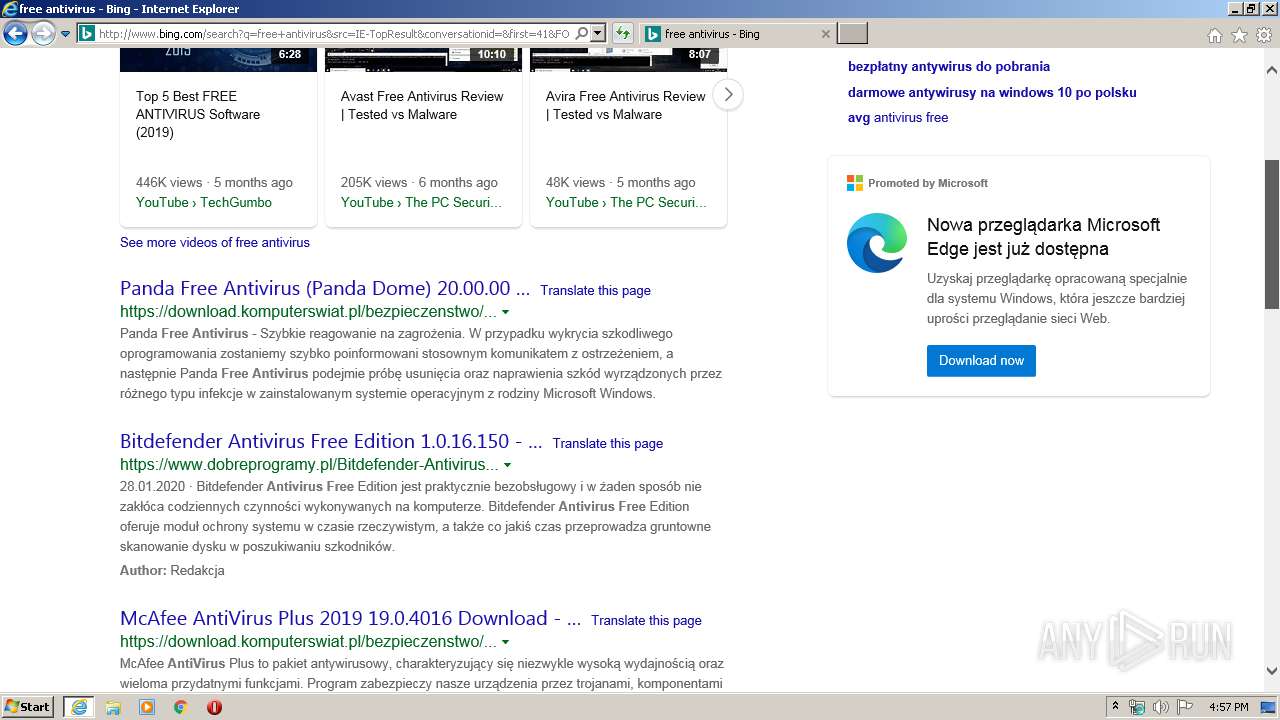Refresh the page with the green arrows icon
Viewport: 1280px width, 720px height.
pos(623,34)
